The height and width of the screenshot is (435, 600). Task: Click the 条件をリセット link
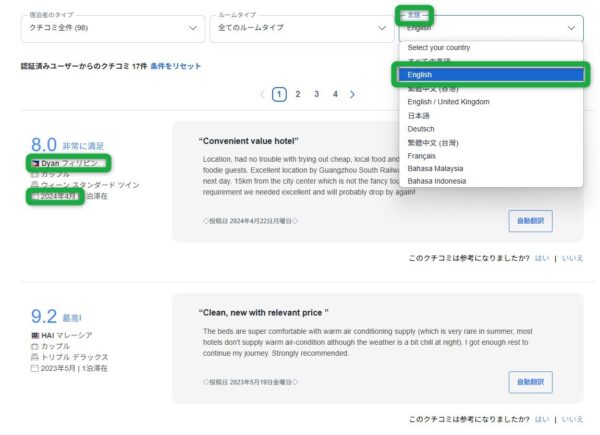pos(175,65)
